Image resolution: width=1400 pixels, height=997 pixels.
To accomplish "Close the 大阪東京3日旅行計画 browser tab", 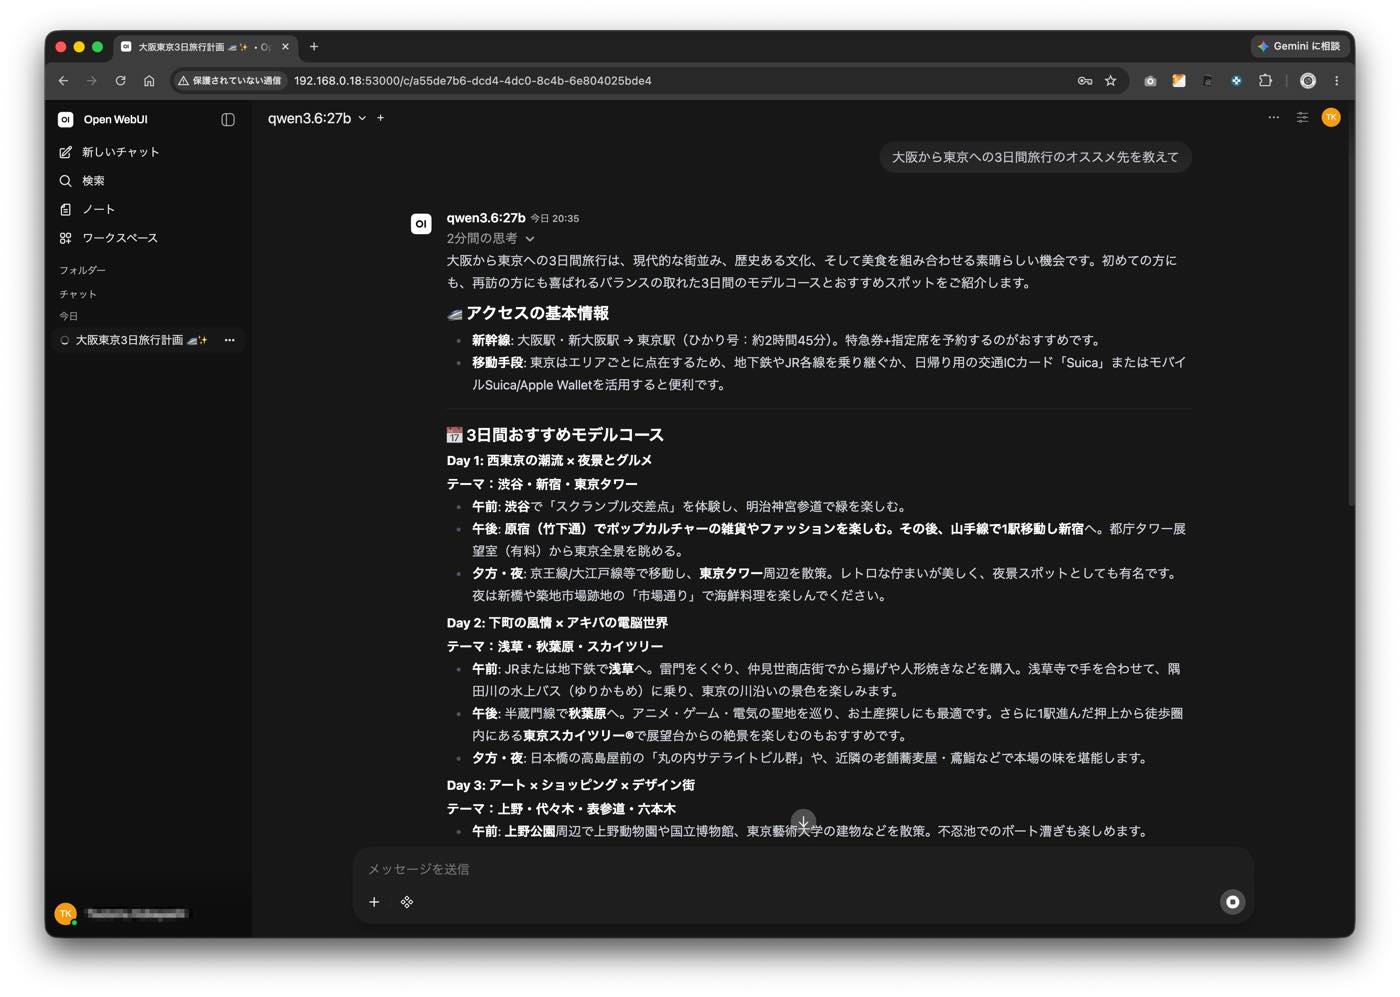I will pos(285,47).
